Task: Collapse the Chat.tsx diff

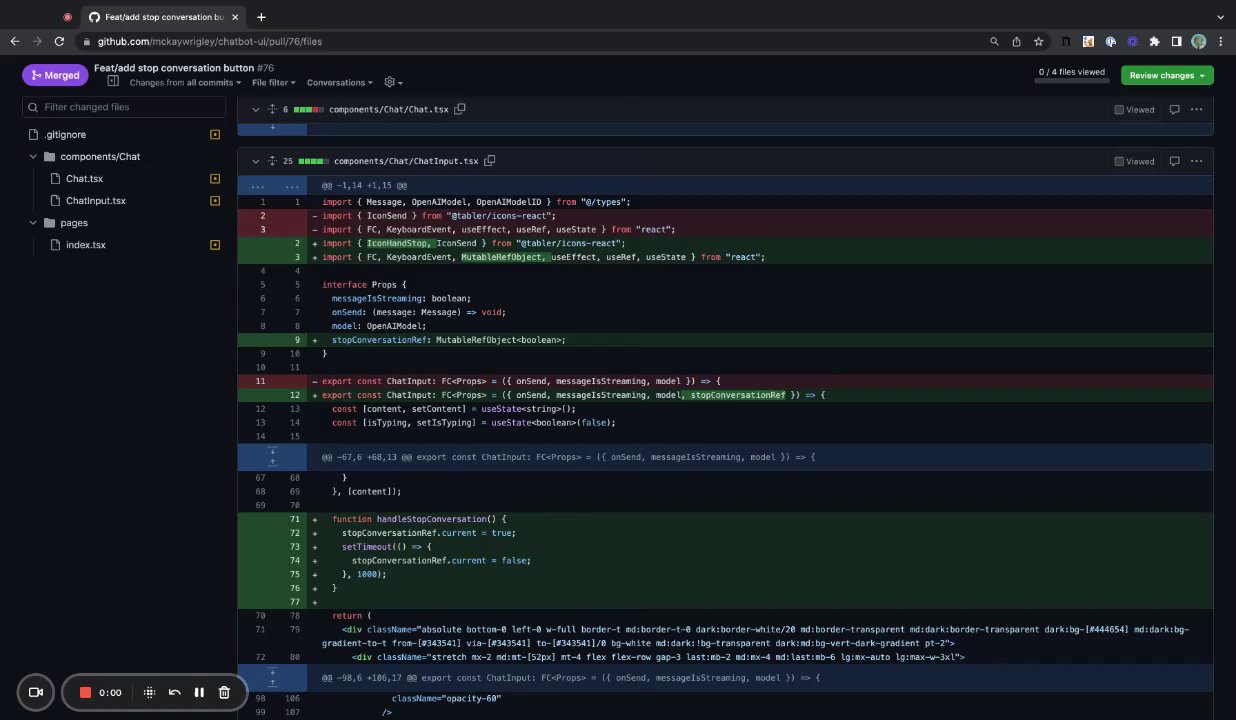Action: pyautogui.click(x=256, y=109)
